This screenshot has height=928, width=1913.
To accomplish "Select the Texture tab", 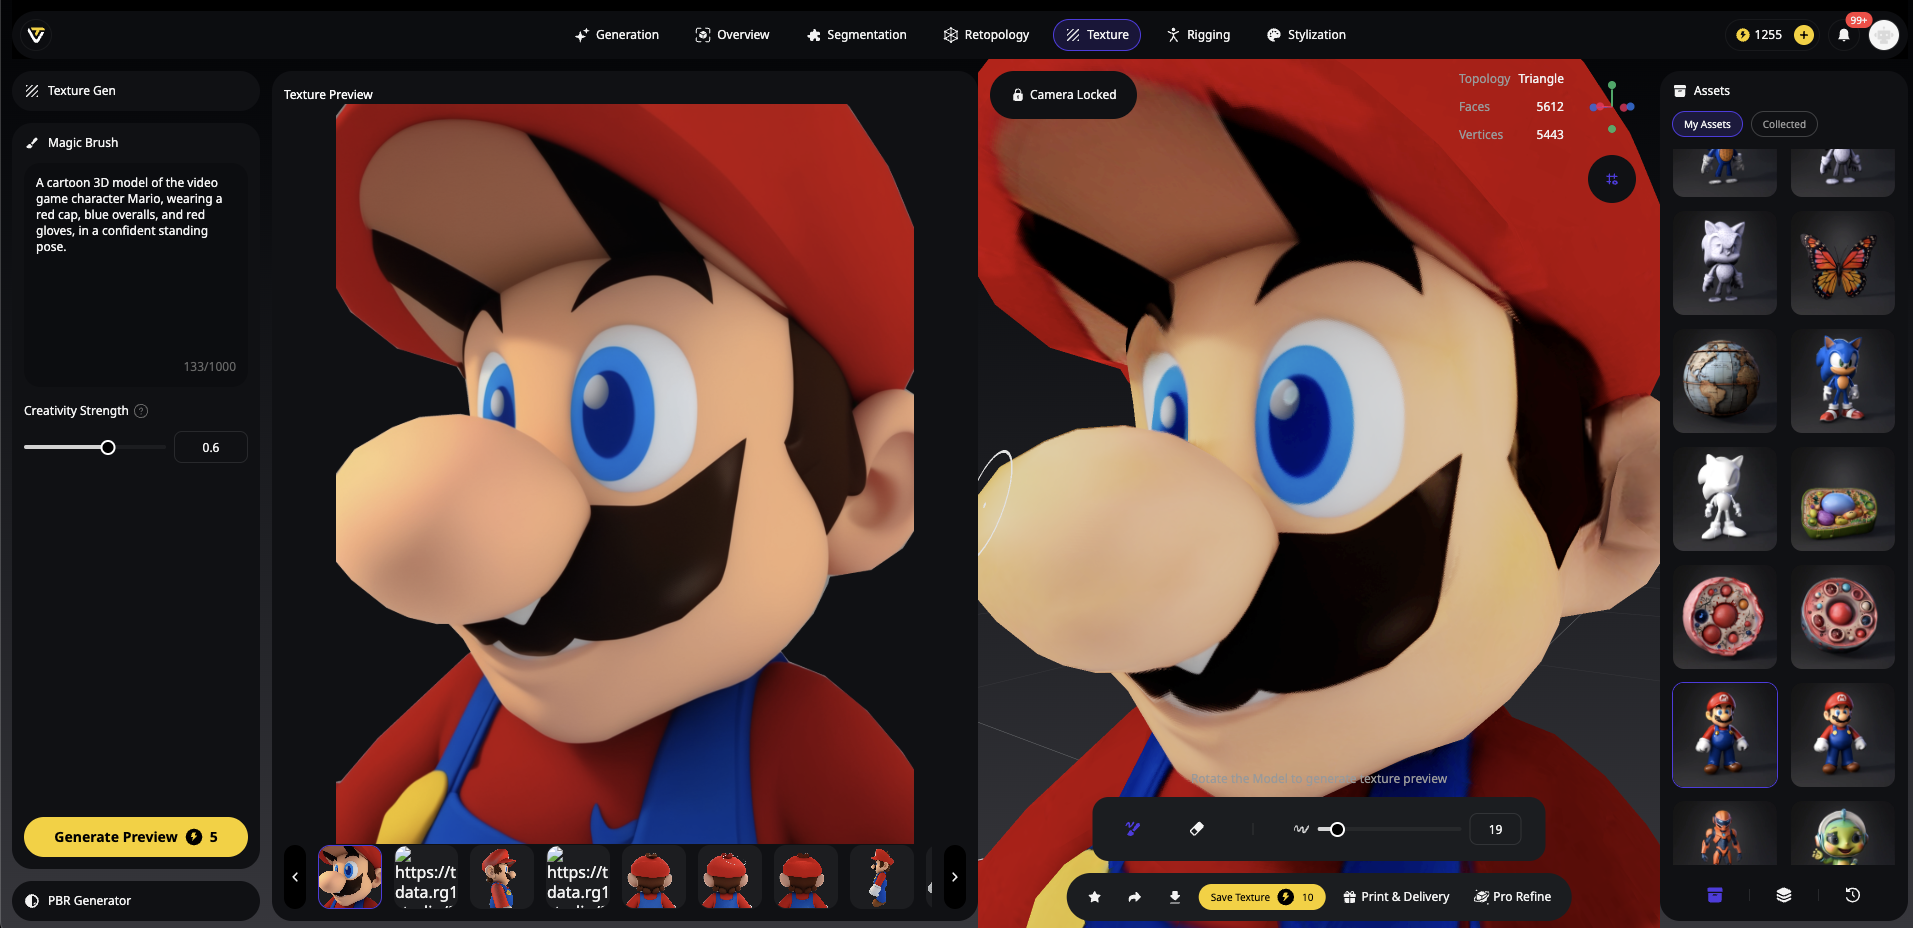I will click(x=1097, y=35).
